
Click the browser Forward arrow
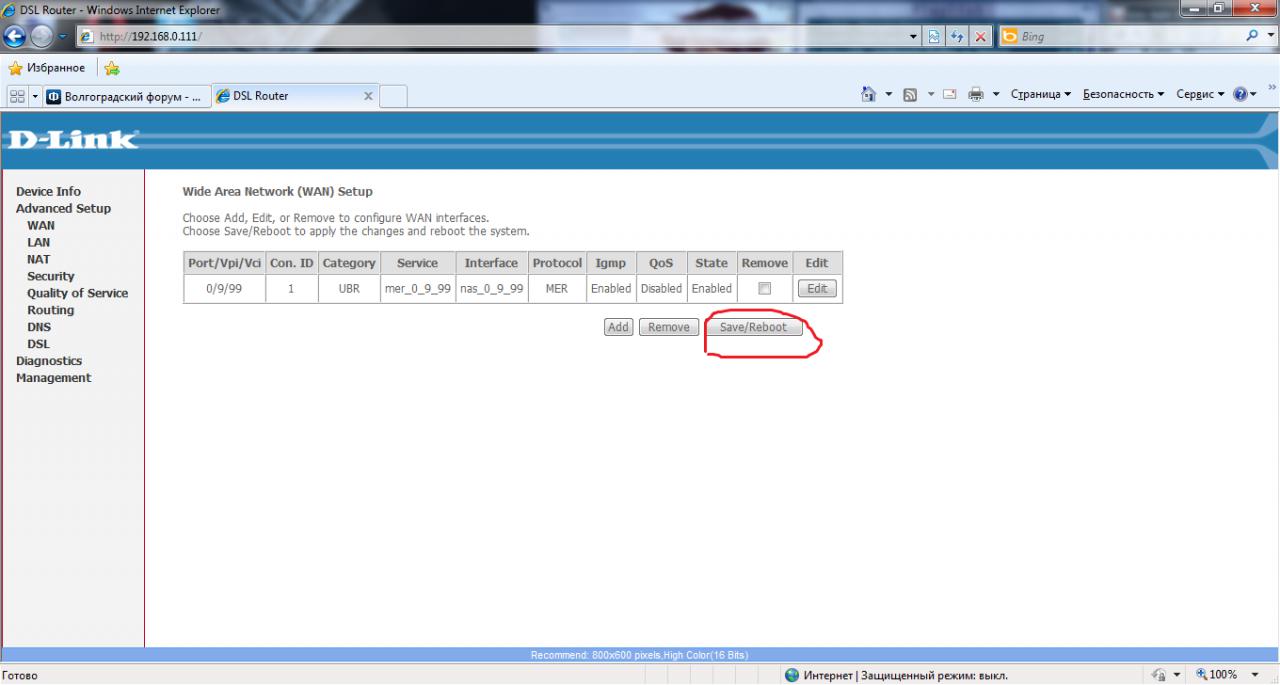point(41,36)
